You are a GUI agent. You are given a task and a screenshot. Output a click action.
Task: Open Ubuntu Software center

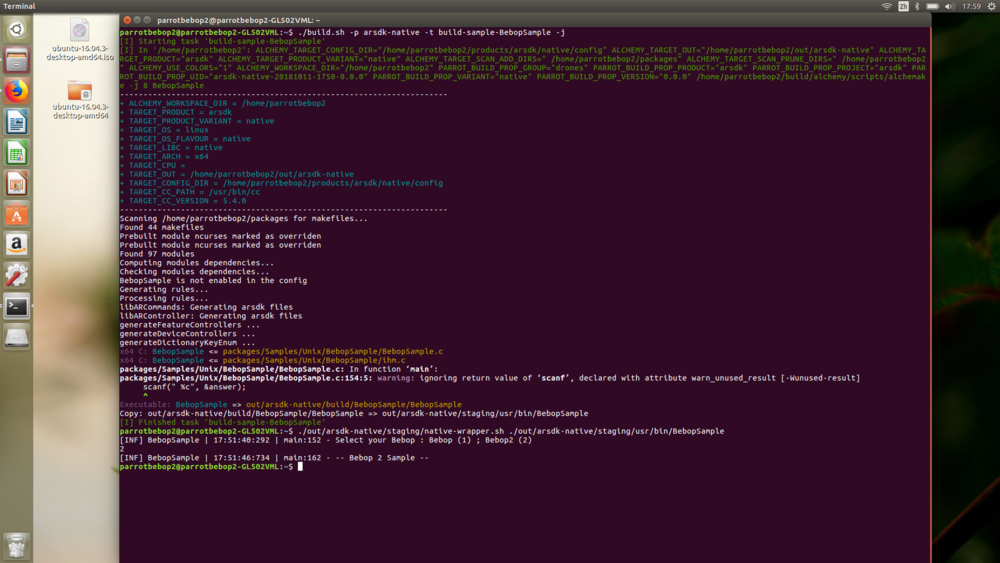pos(16,214)
